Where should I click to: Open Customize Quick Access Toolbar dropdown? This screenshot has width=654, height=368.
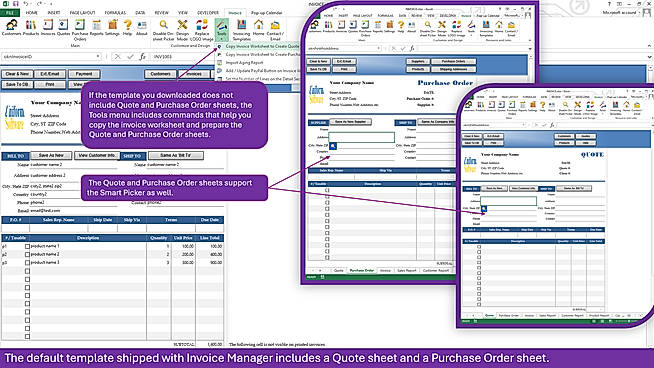[51, 4]
